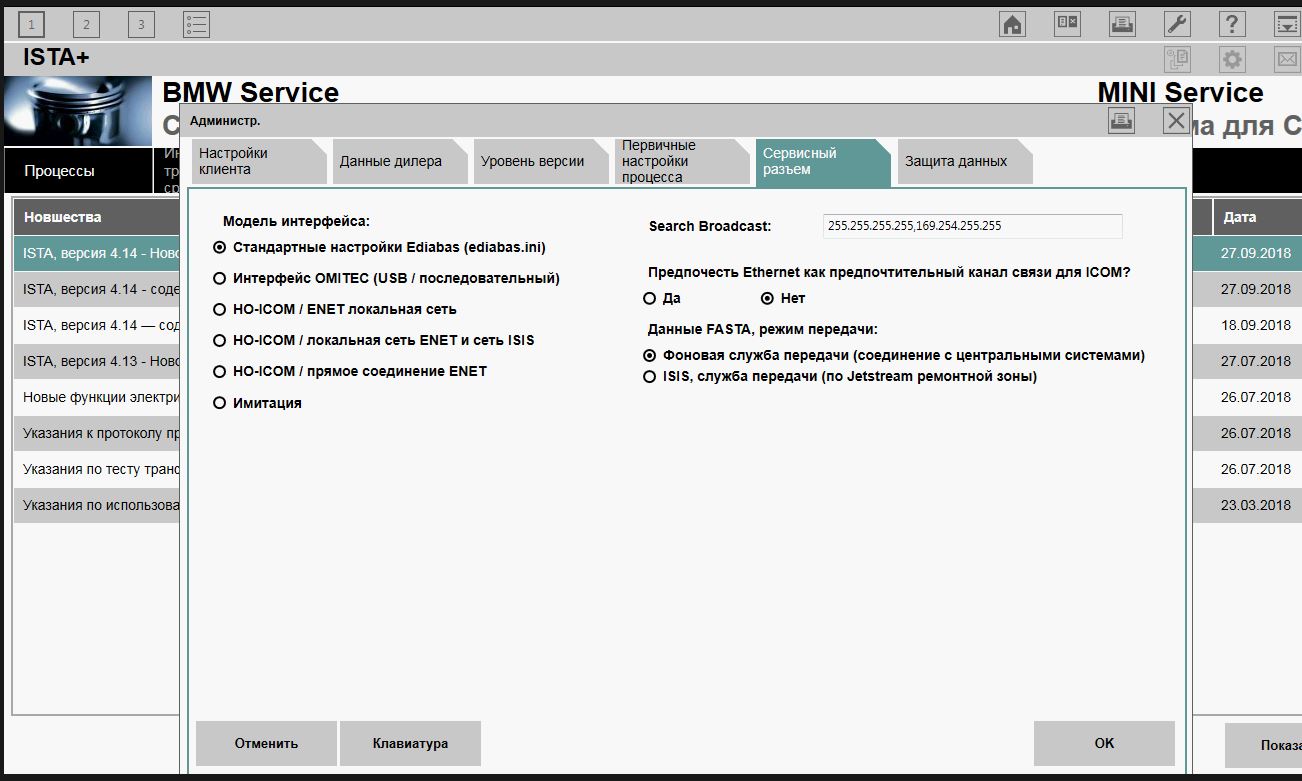Select the Имитация interface option
Screen dimensions: 1302x781
pos(258,403)
